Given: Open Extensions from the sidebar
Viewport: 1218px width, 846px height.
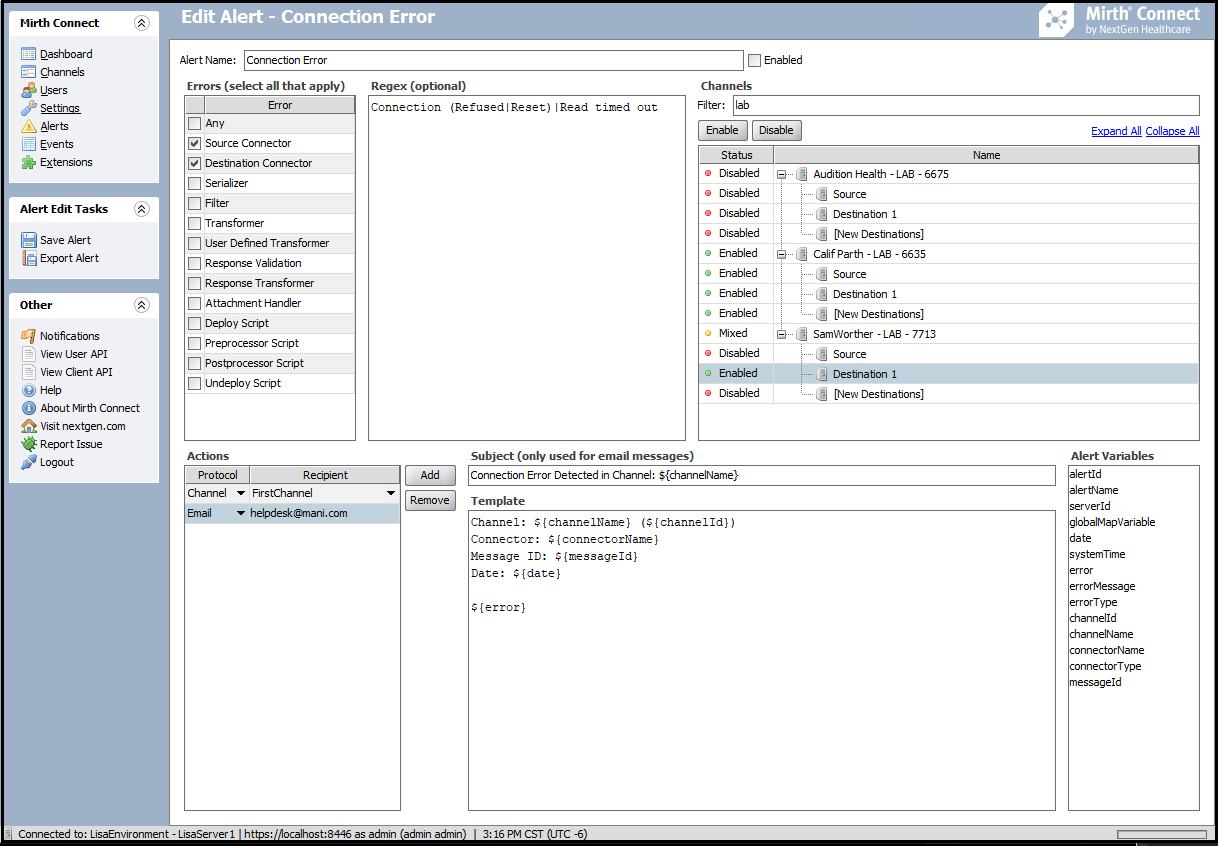Looking at the screenshot, I should [x=65, y=162].
